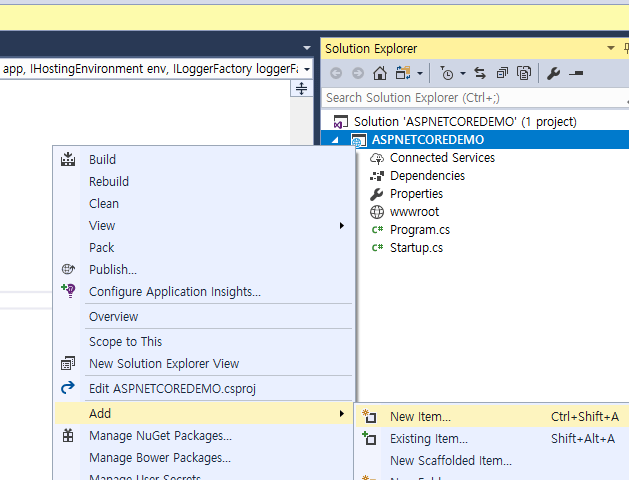The image size is (629, 480).
Task: Click the Collapse All icon in Solution Explorer
Action: pyautogui.click(x=501, y=73)
